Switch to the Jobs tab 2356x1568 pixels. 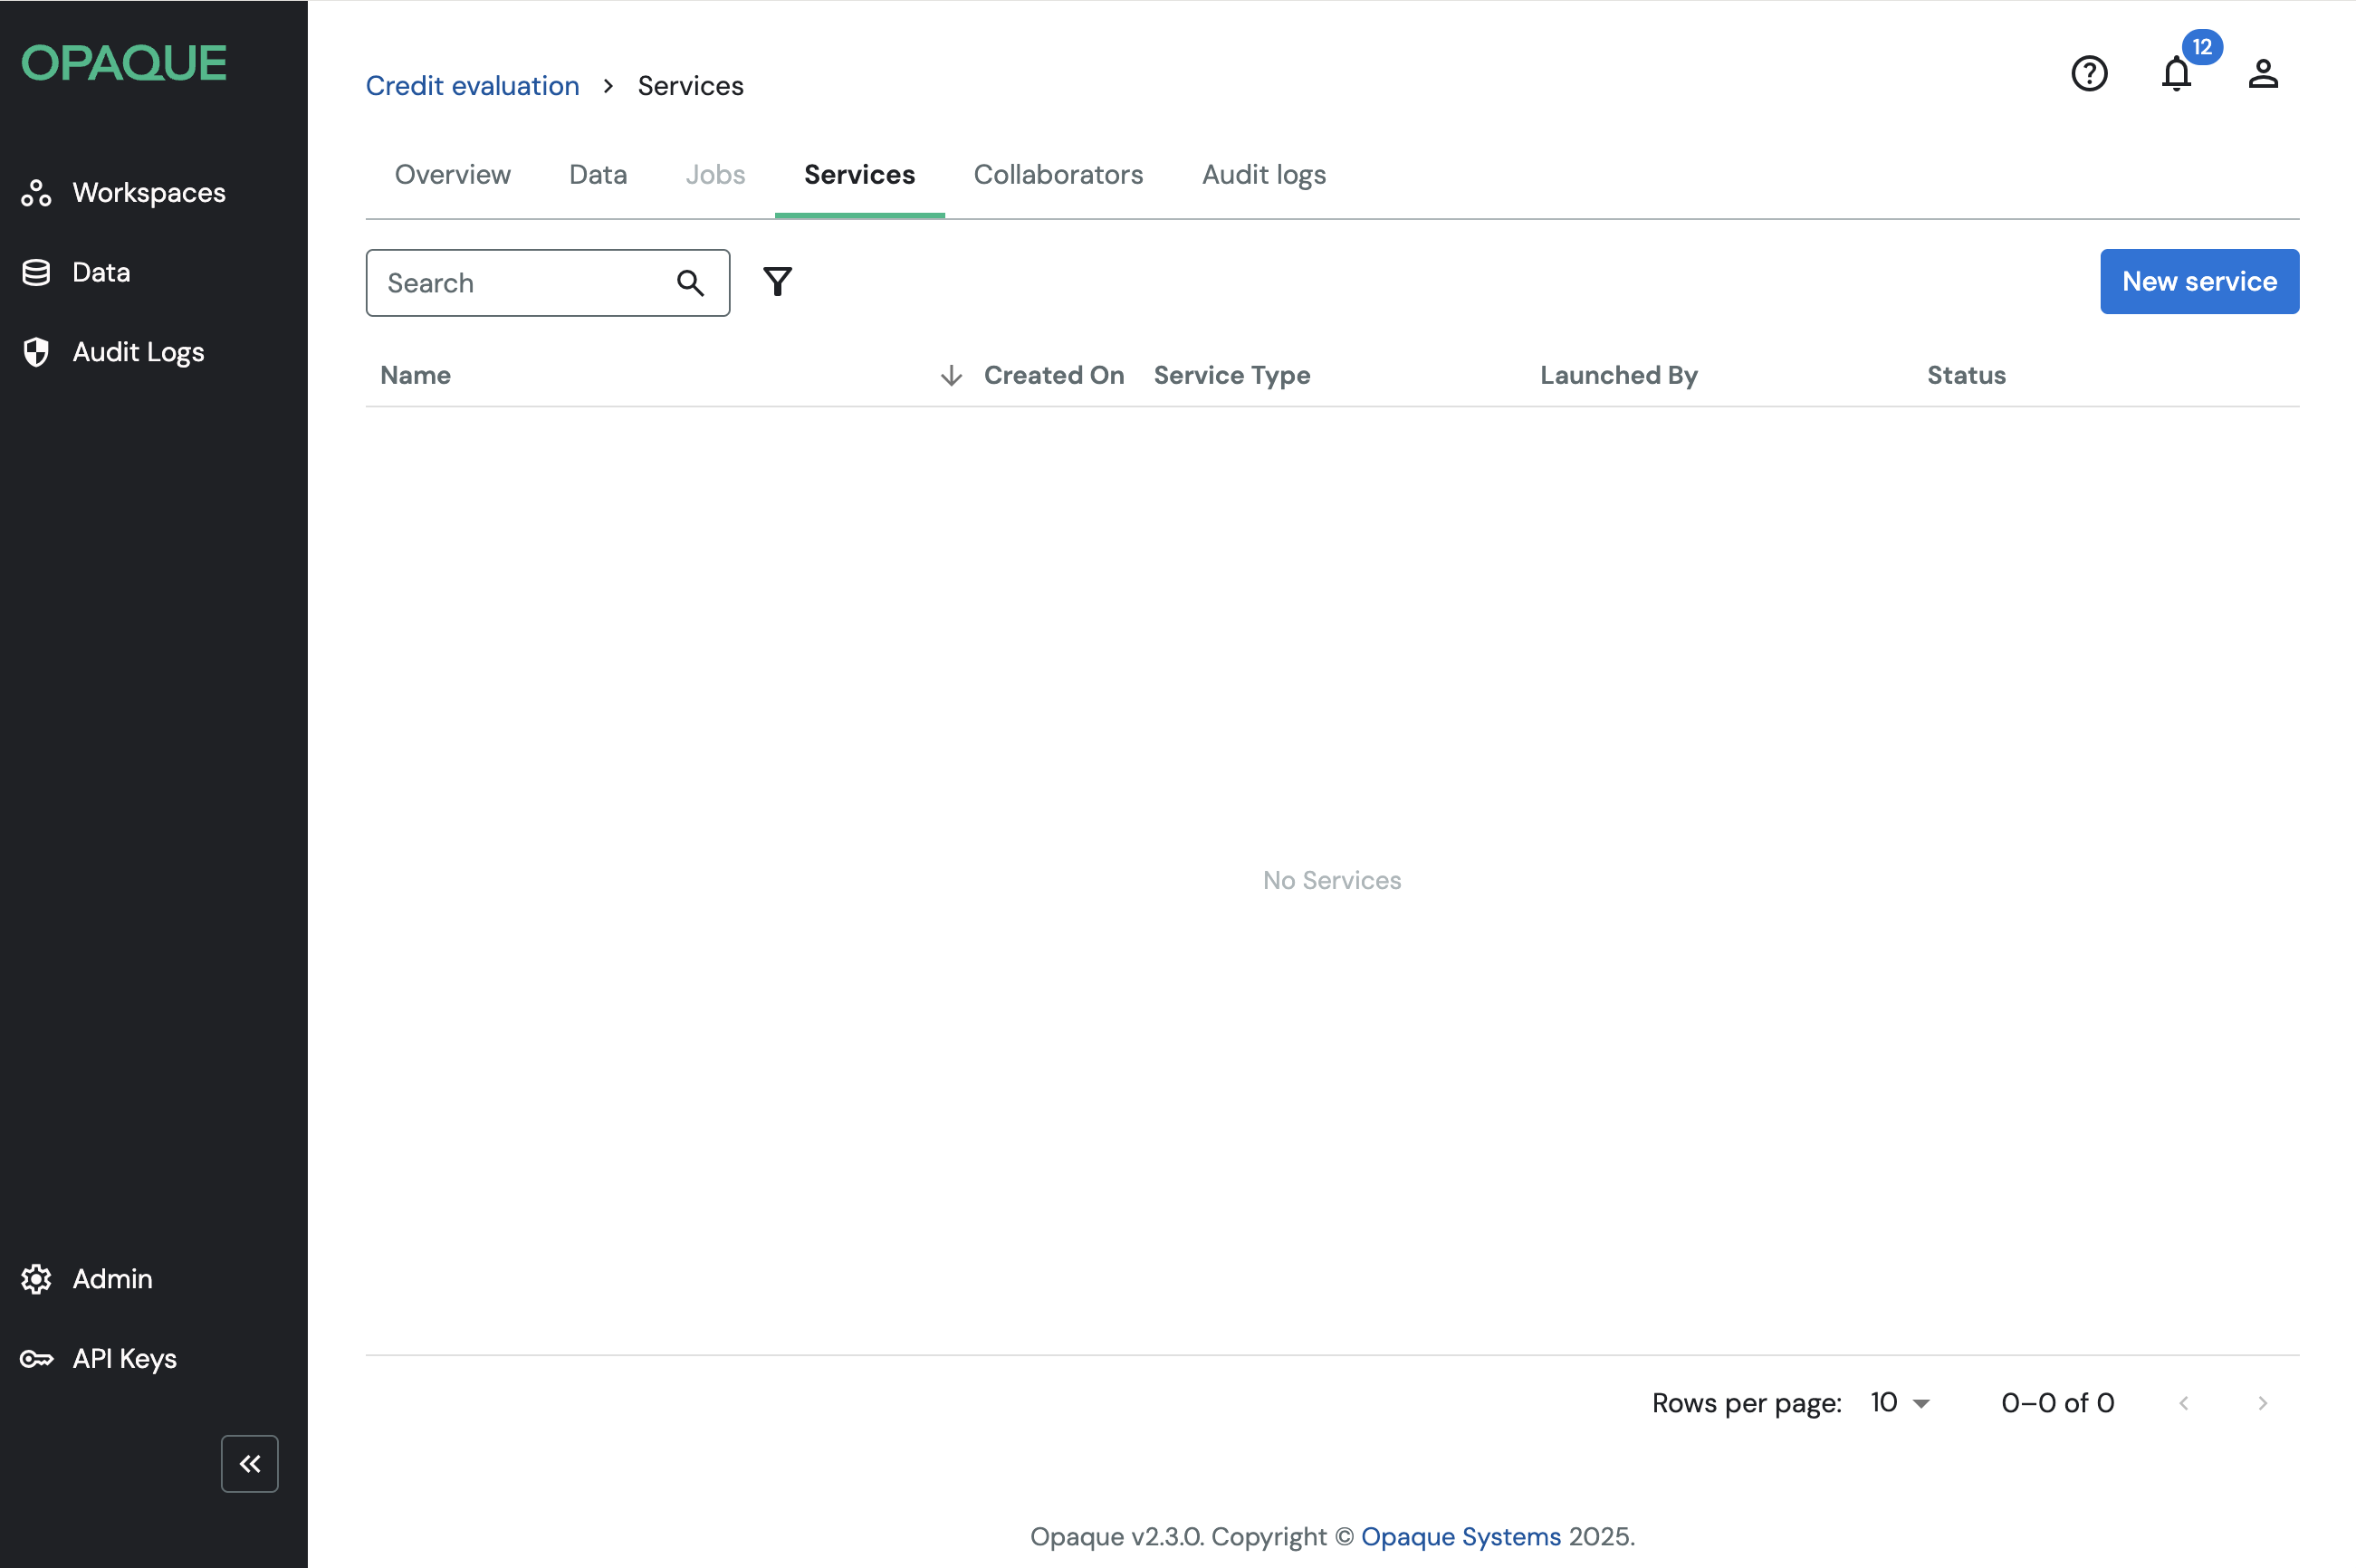click(716, 174)
